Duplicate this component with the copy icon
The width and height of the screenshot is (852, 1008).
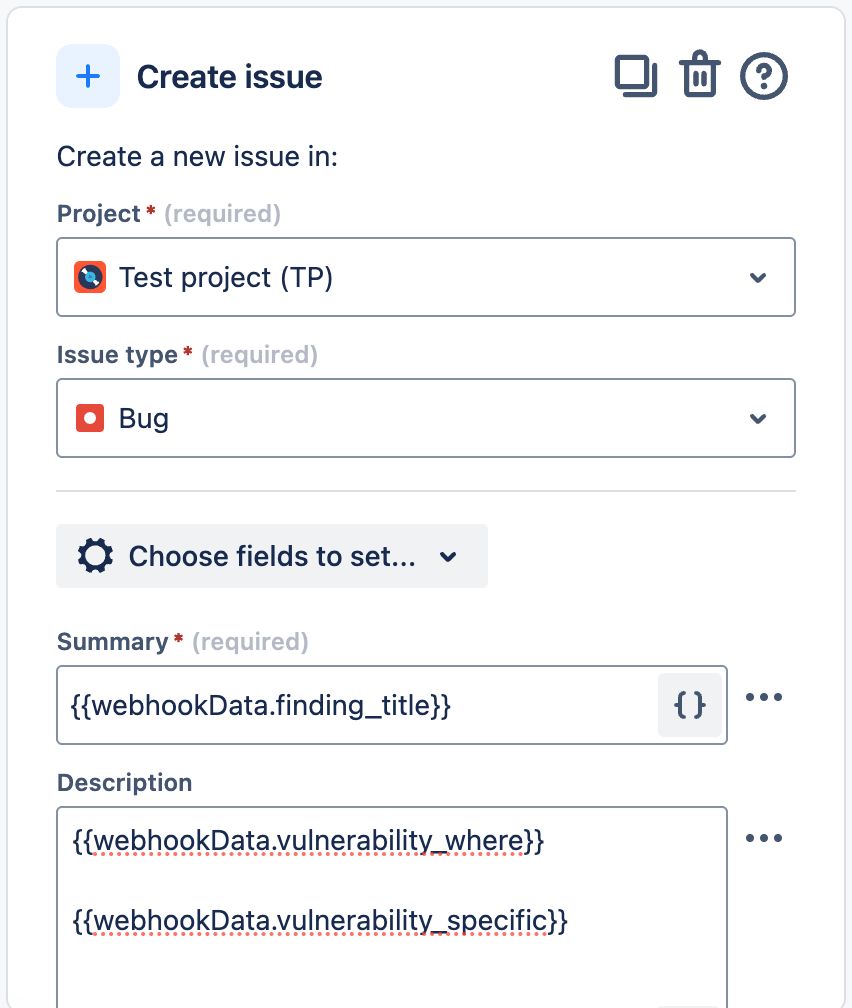635,77
